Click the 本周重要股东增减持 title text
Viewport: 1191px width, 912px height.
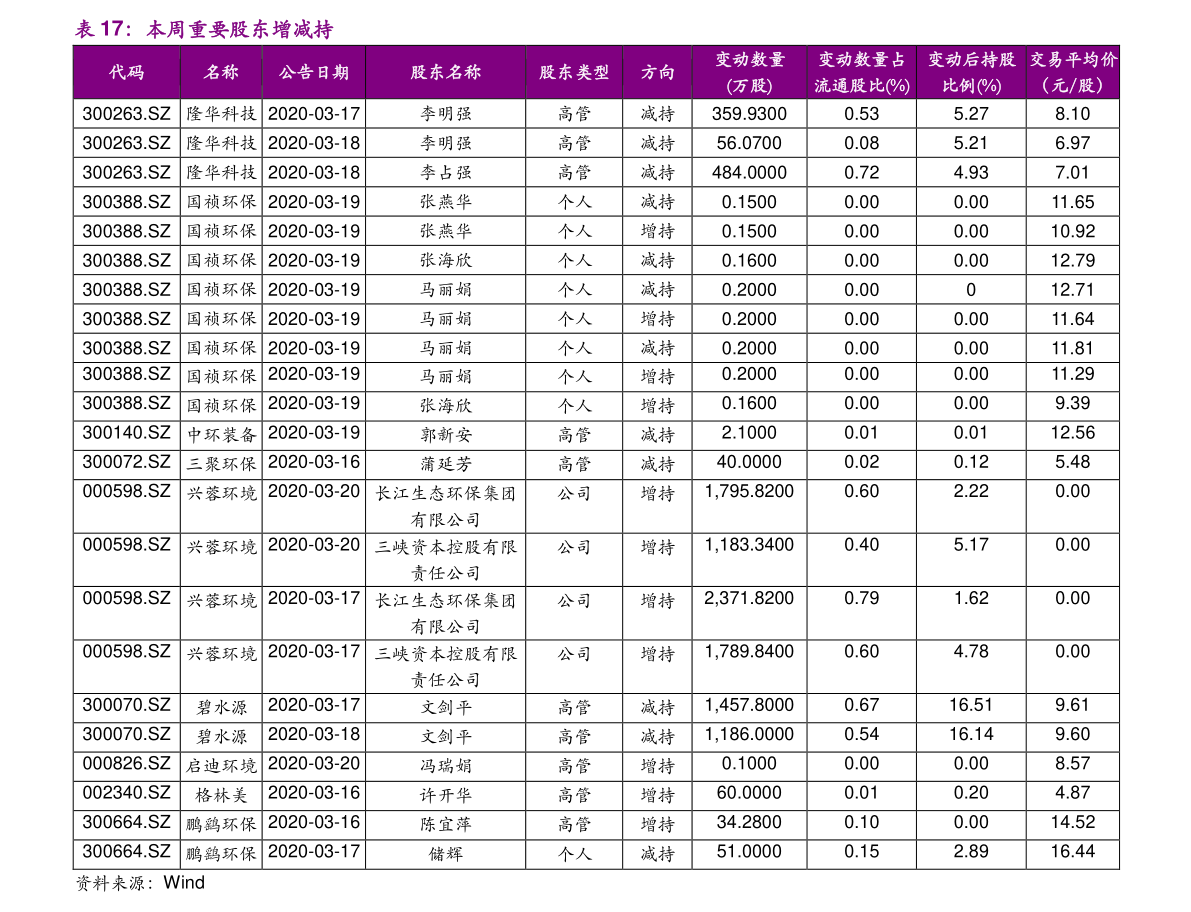[239, 30]
